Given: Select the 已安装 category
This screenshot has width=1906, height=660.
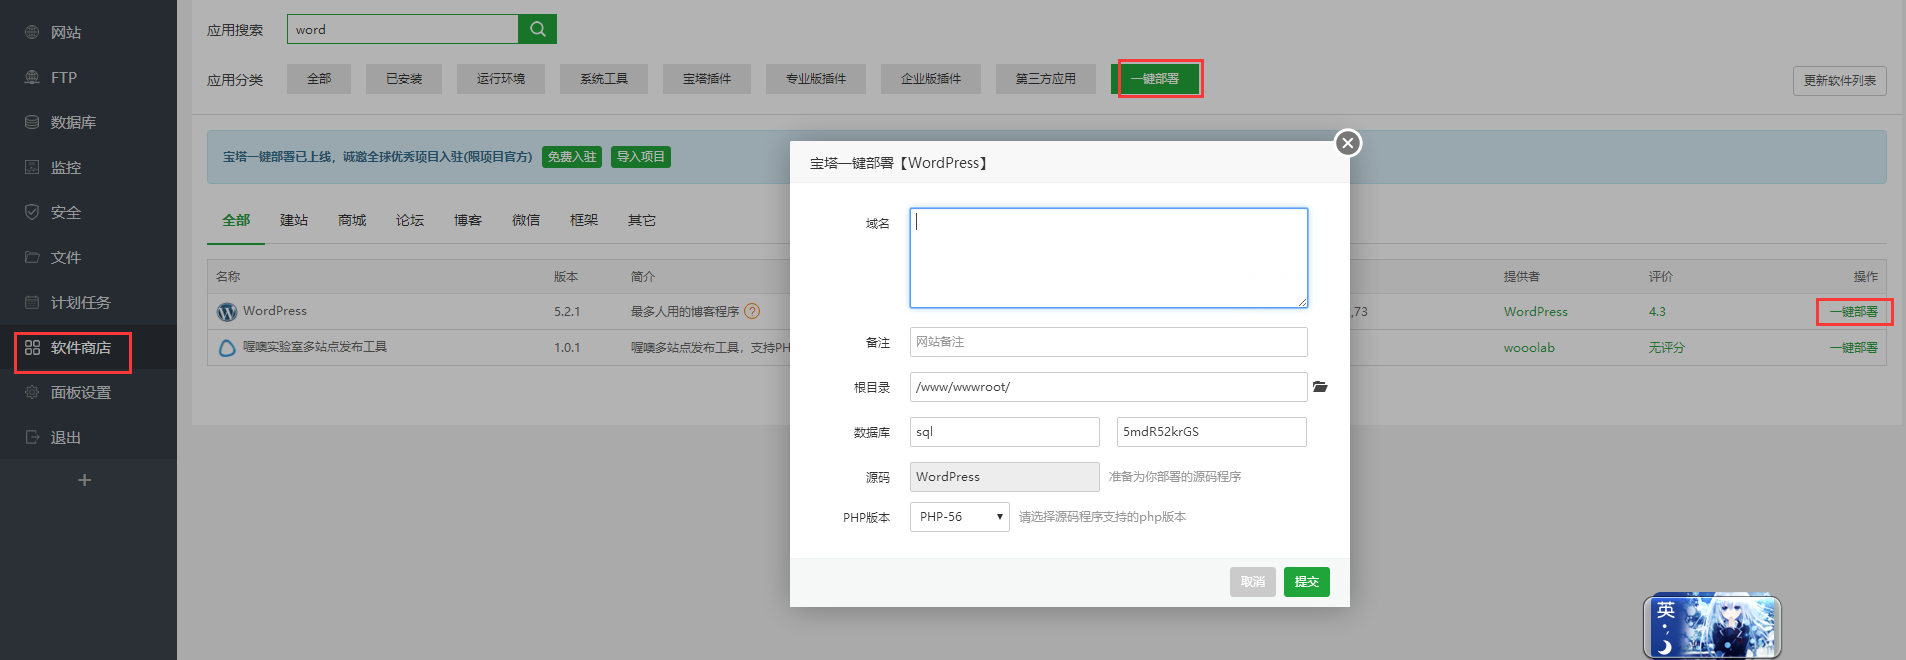Looking at the screenshot, I should [404, 79].
